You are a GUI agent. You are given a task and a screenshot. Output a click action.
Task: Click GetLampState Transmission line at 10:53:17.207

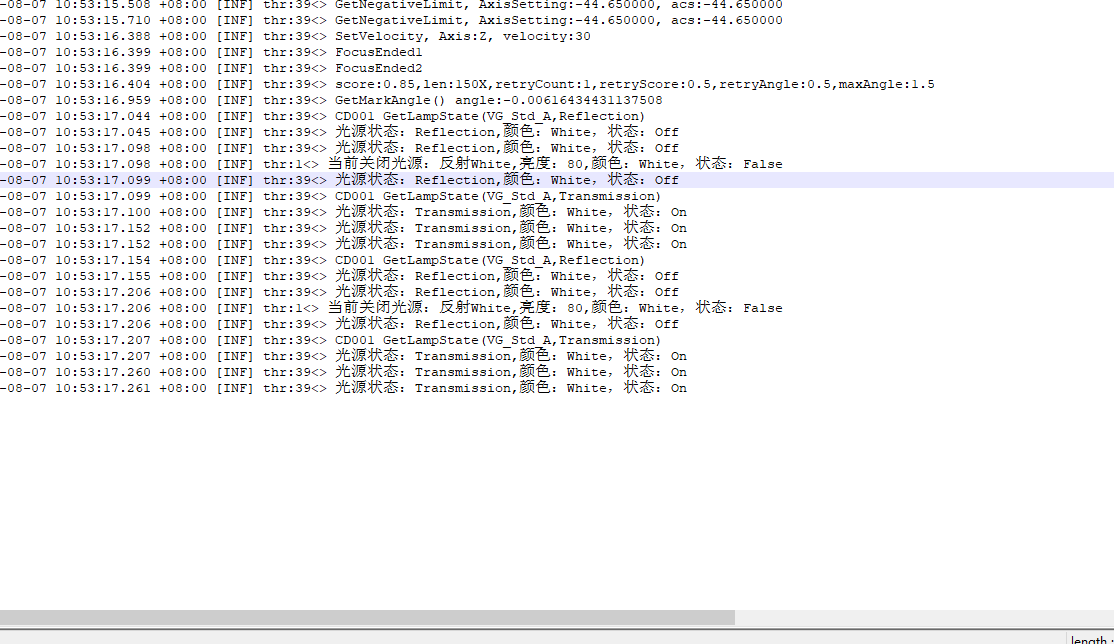497,340
